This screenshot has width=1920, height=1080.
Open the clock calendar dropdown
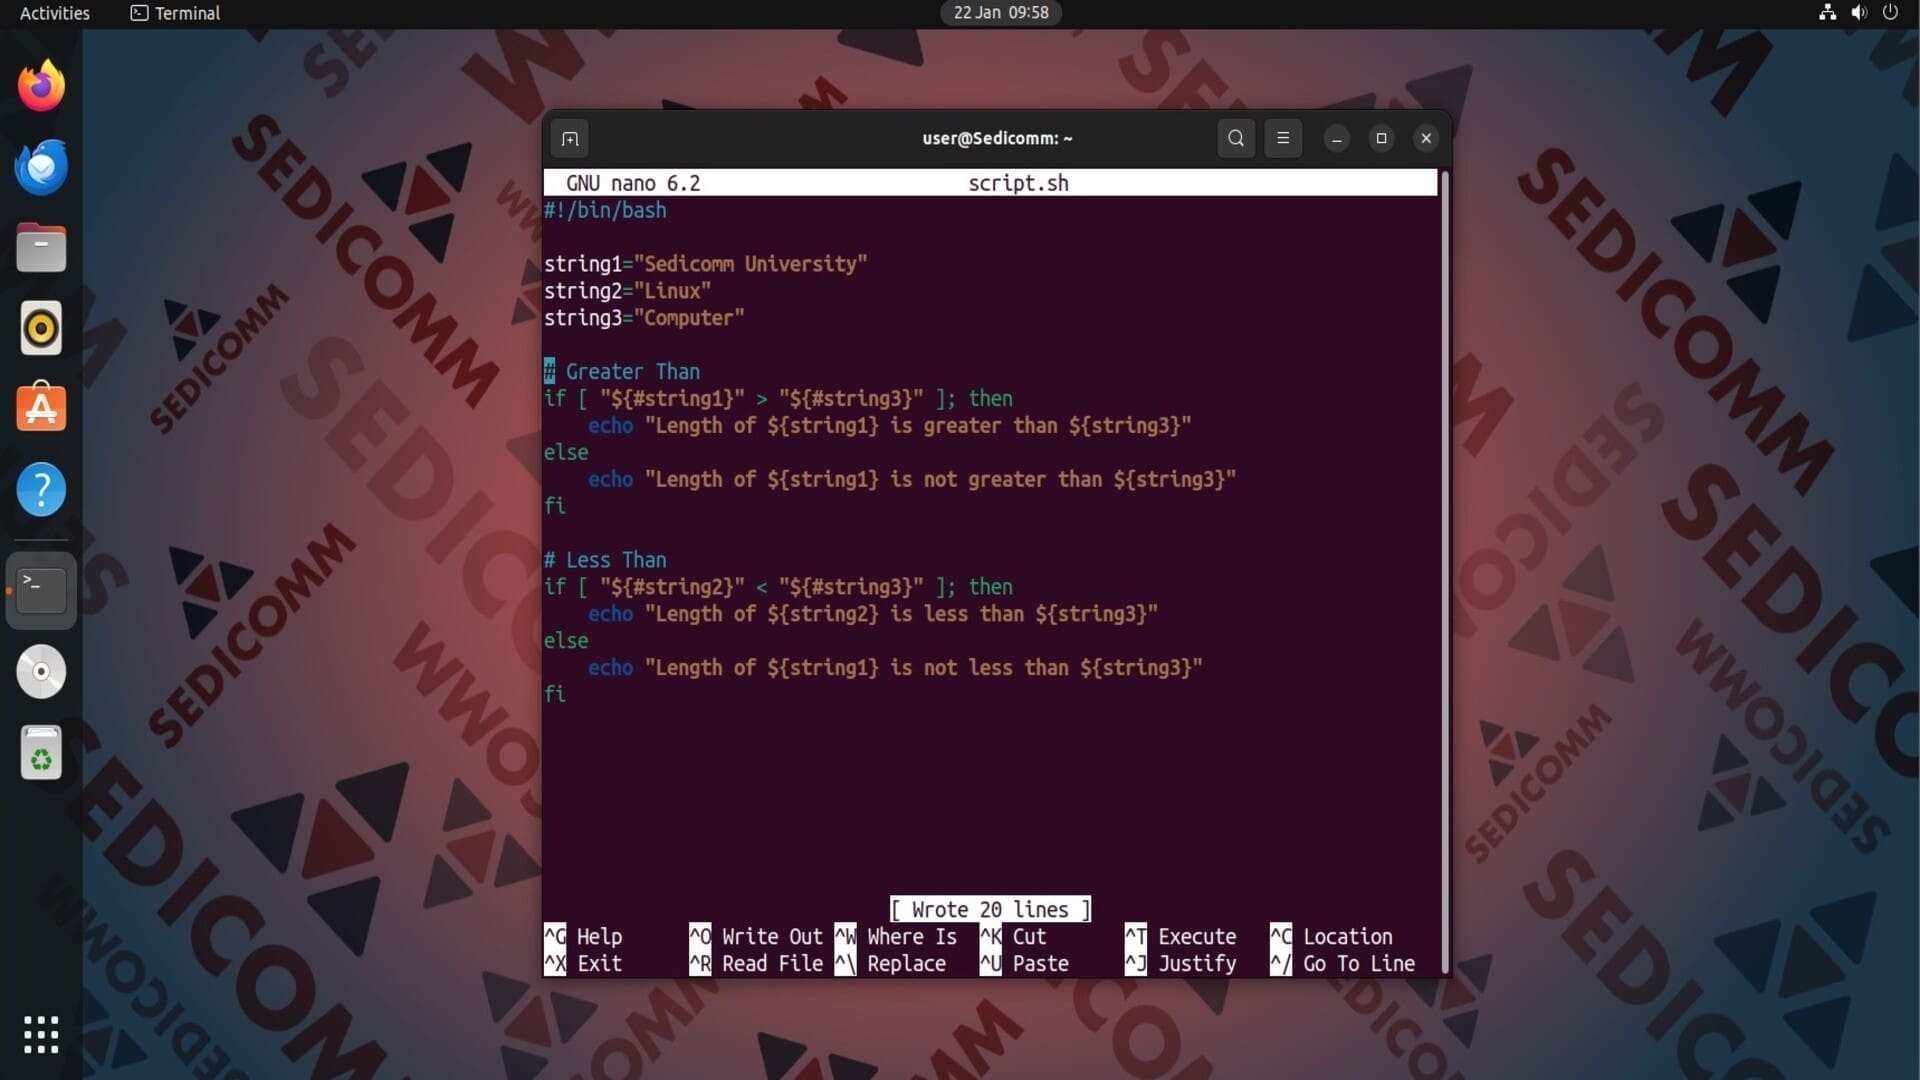1000,13
